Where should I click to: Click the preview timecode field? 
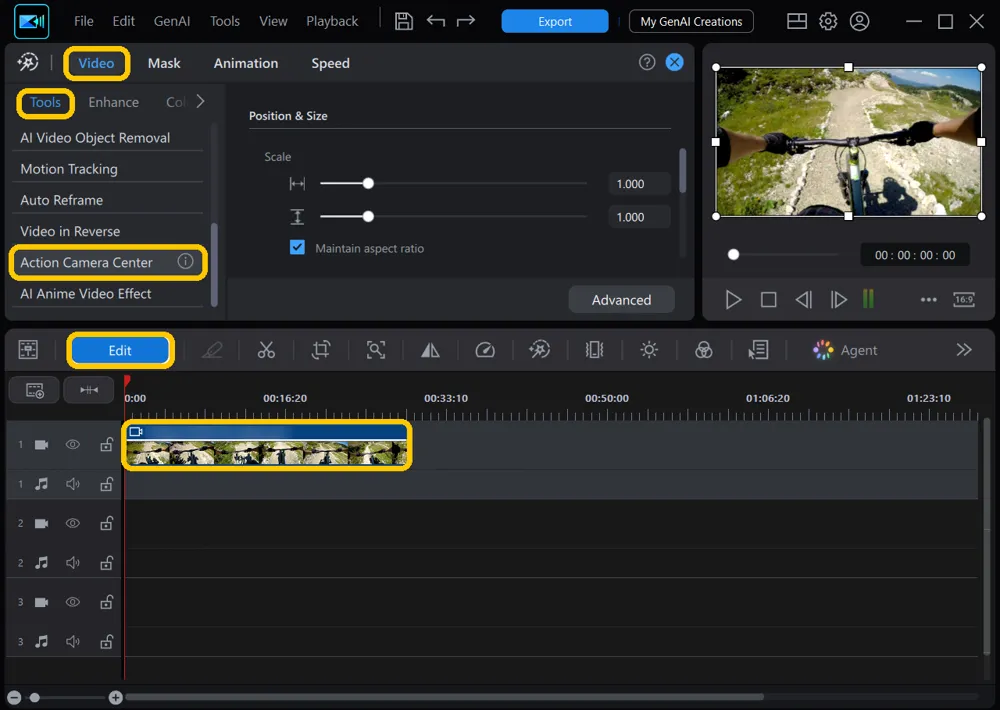915,255
